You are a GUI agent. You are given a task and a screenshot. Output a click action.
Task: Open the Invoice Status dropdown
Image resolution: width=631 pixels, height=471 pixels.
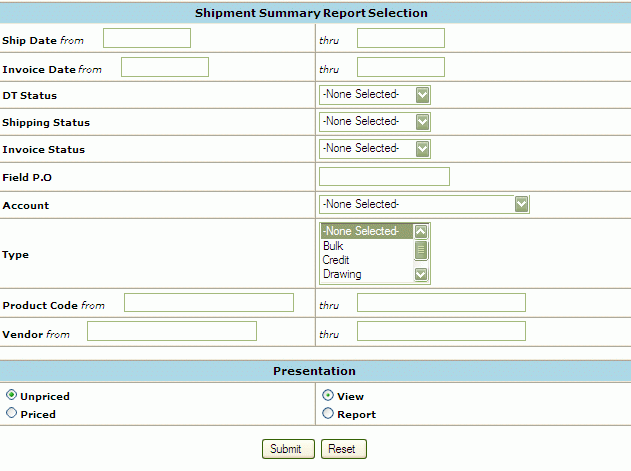[374, 148]
